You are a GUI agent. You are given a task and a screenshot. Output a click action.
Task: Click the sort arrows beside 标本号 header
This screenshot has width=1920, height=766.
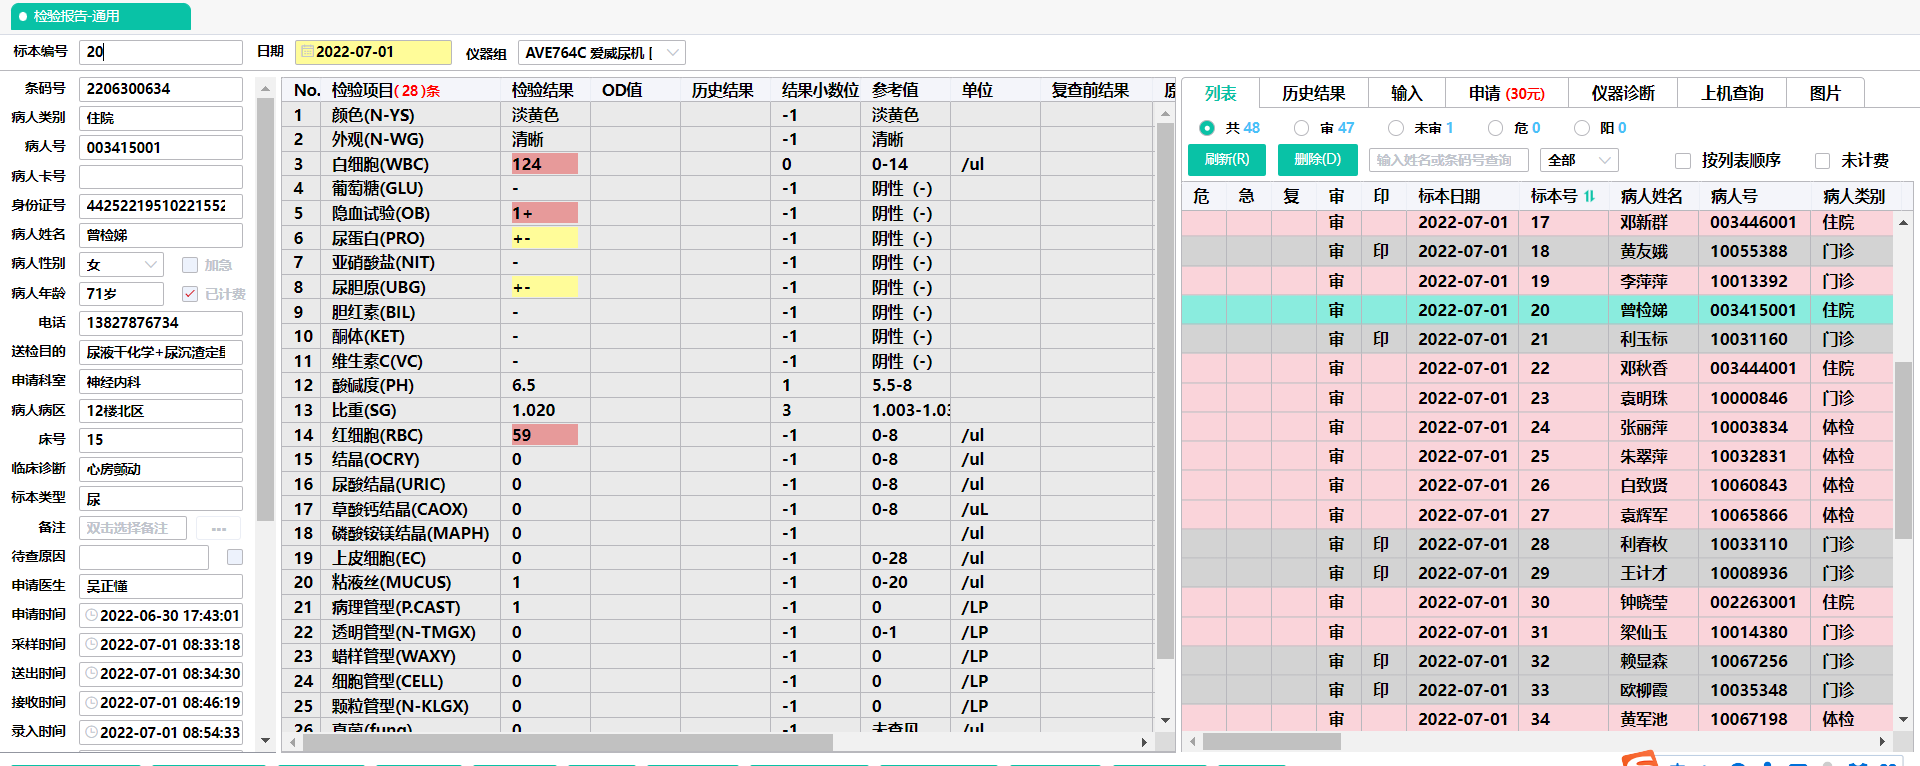pyautogui.click(x=1589, y=196)
